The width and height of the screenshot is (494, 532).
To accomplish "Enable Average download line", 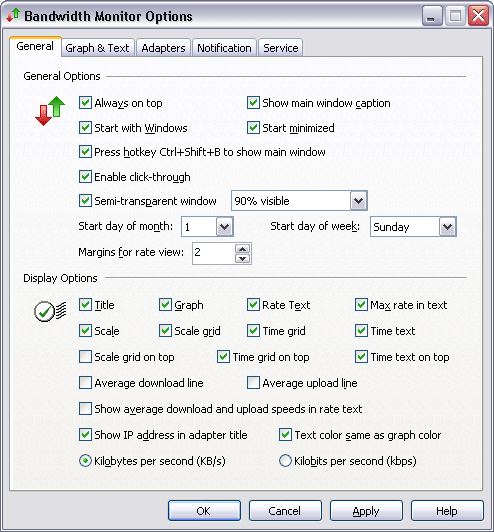I will (85, 382).
